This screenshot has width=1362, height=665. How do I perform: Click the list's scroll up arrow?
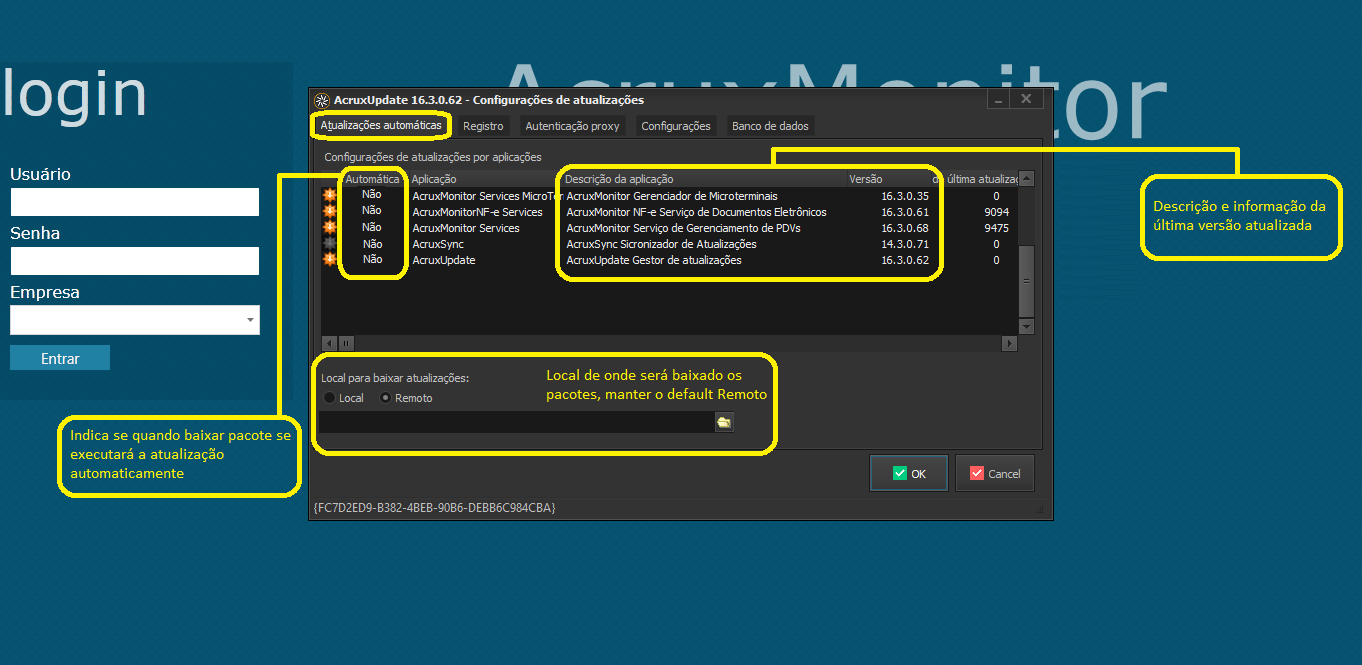click(1026, 178)
